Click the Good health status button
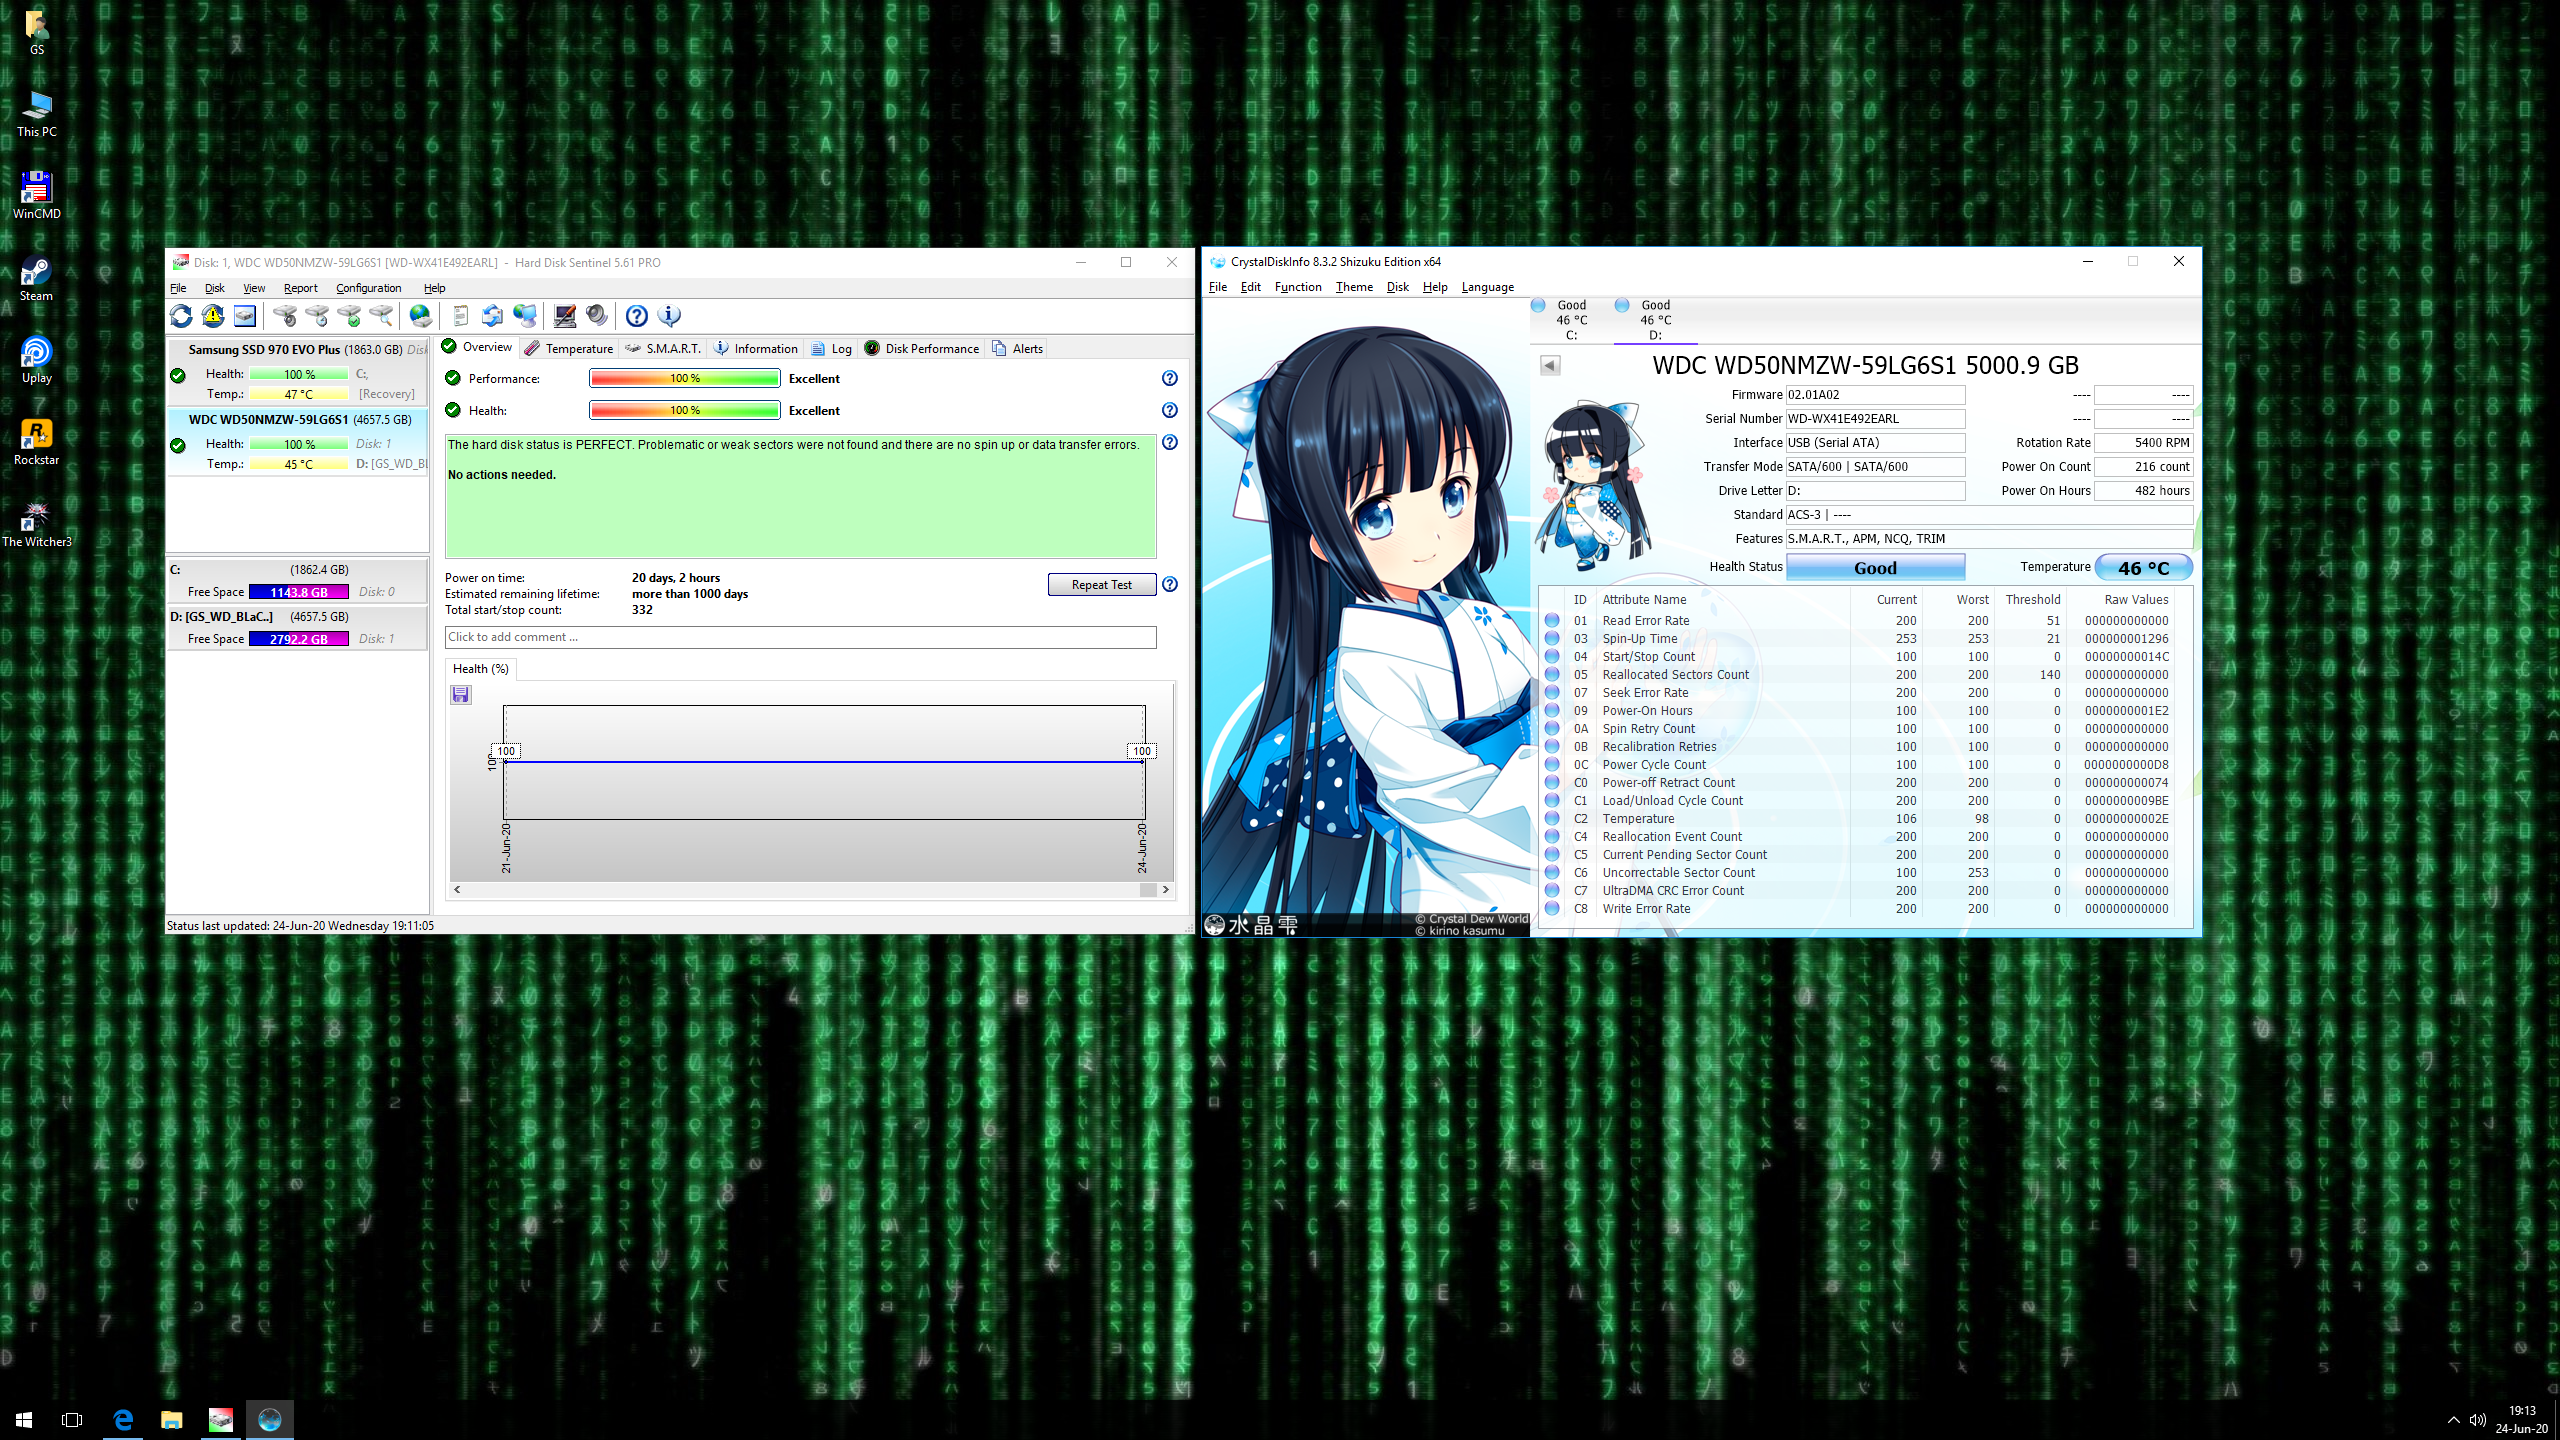Screen dimensions: 2560x1440 1874,567
